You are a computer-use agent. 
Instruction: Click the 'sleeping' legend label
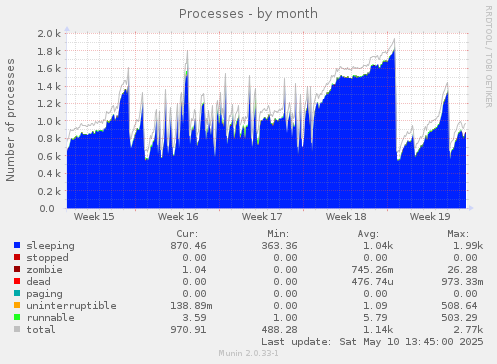click(x=51, y=246)
